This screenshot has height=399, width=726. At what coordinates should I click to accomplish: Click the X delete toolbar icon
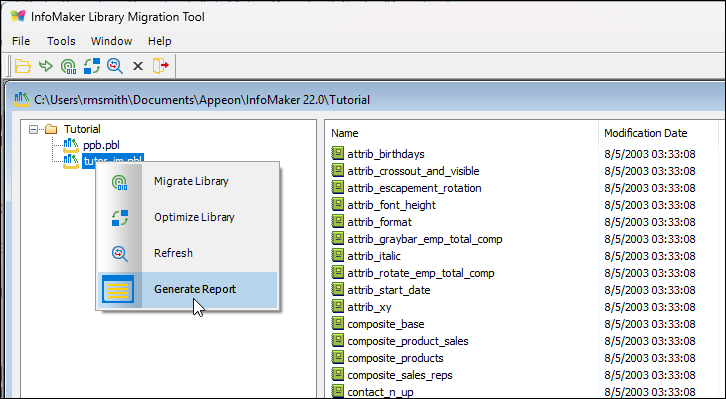(x=138, y=66)
